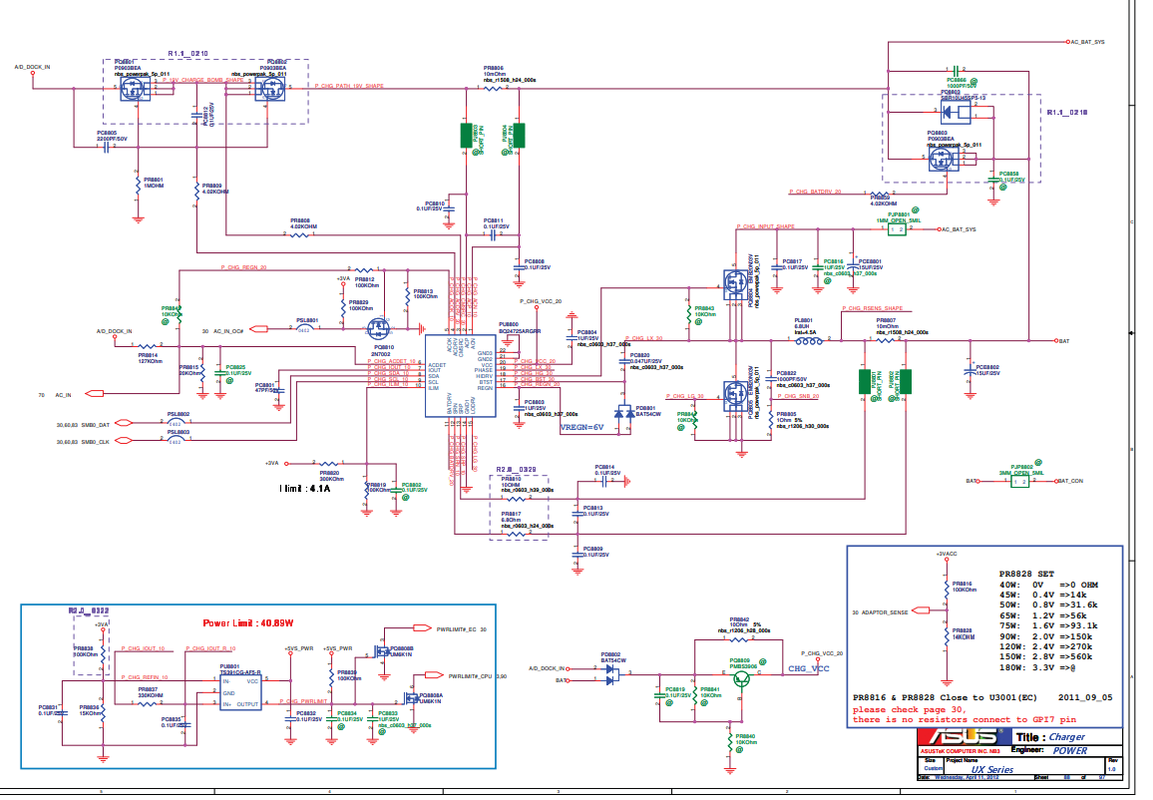The width and height of the screenshot is (1153, 800).
Task: Click the PD8801 BAT54CW diode symbol
Action: tap(624, 414)
